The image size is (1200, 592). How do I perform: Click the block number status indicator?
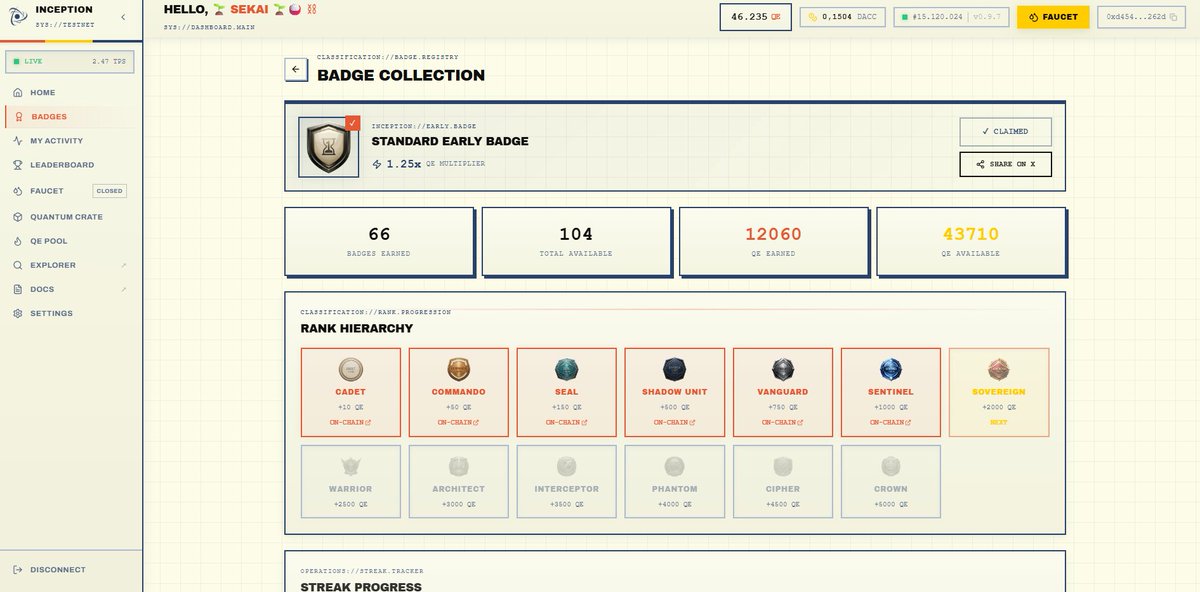[951, 17]
